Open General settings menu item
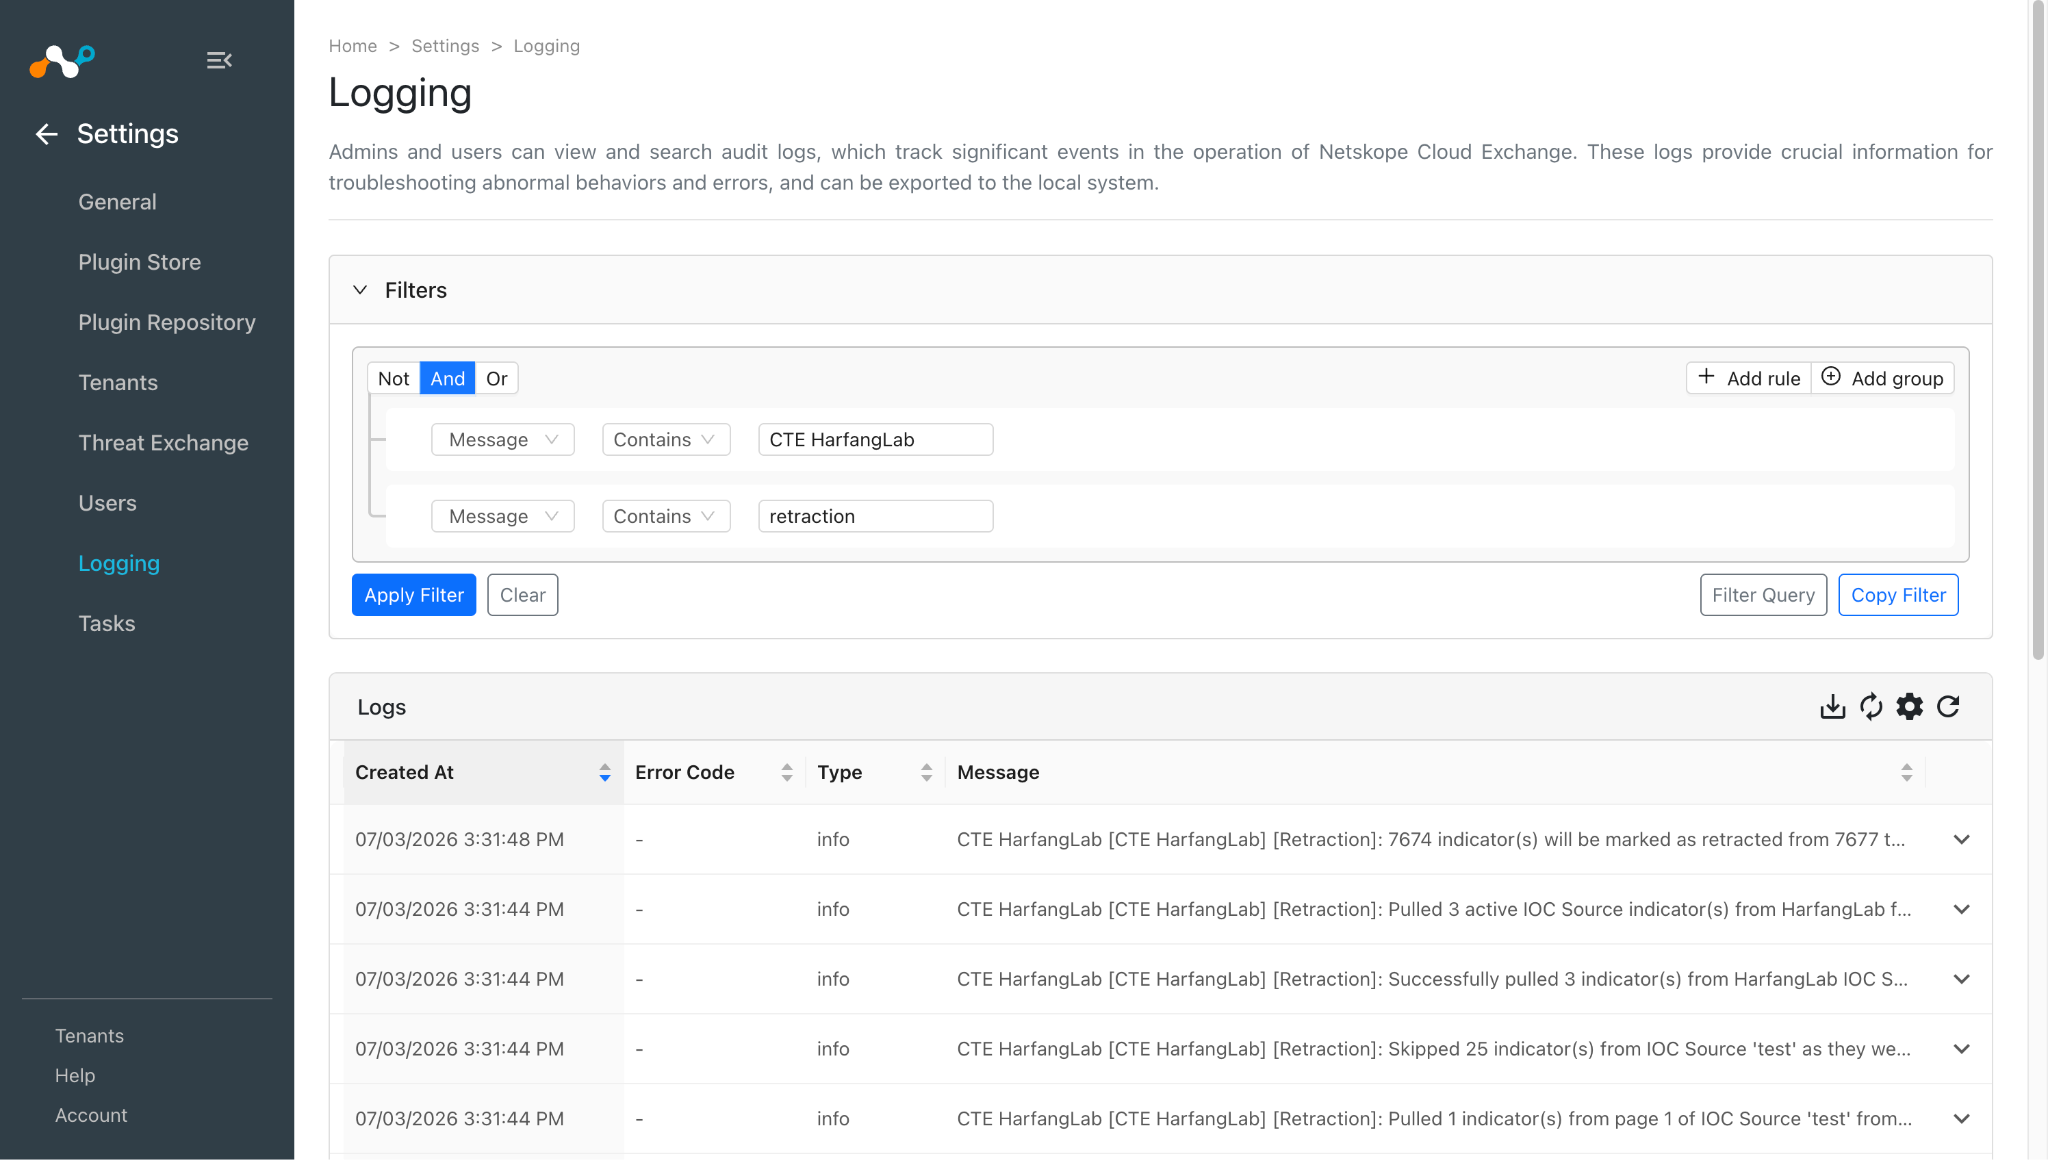Viewport: 2048px width, 1160px height. click(x=117, y=202)
